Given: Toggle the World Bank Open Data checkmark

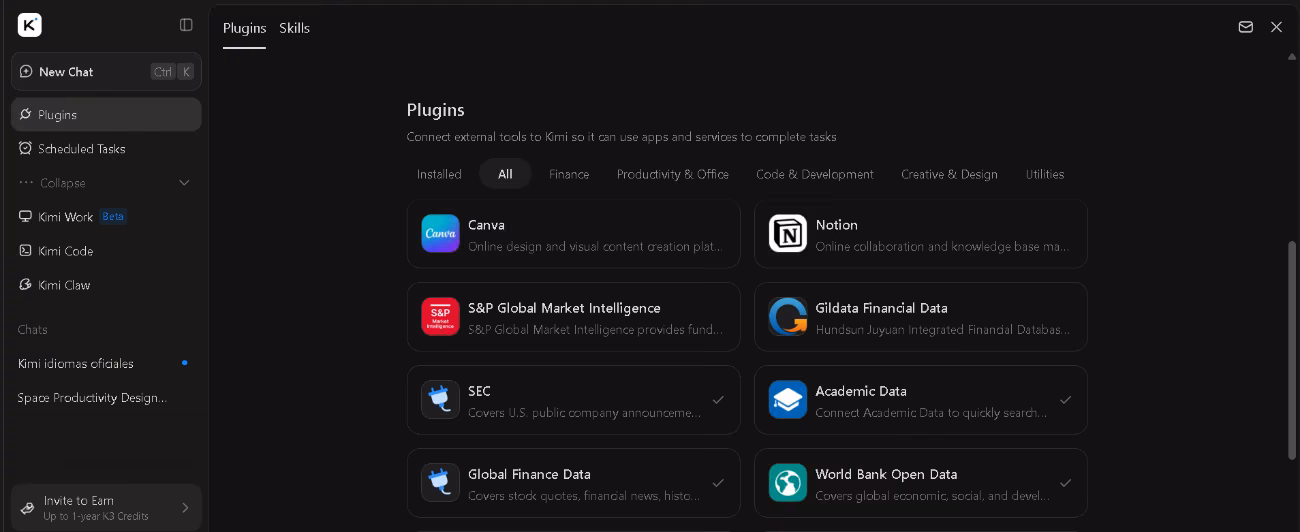Looking at the screenshot, I should (1065, 482).
